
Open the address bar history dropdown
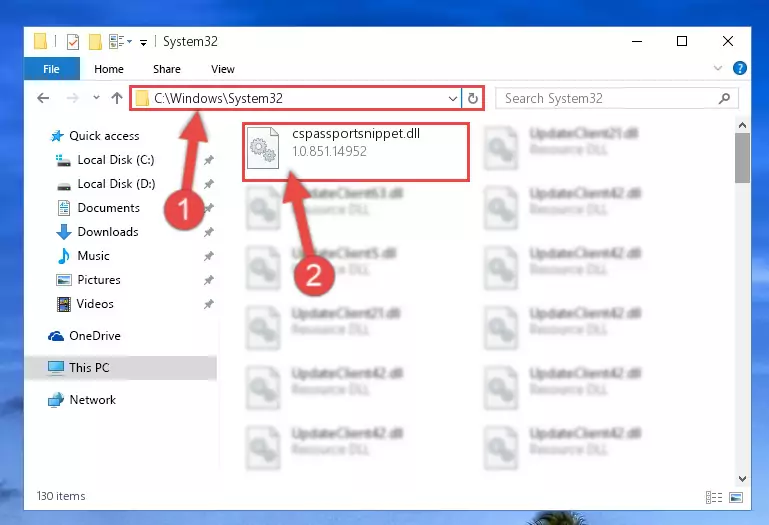453,99
